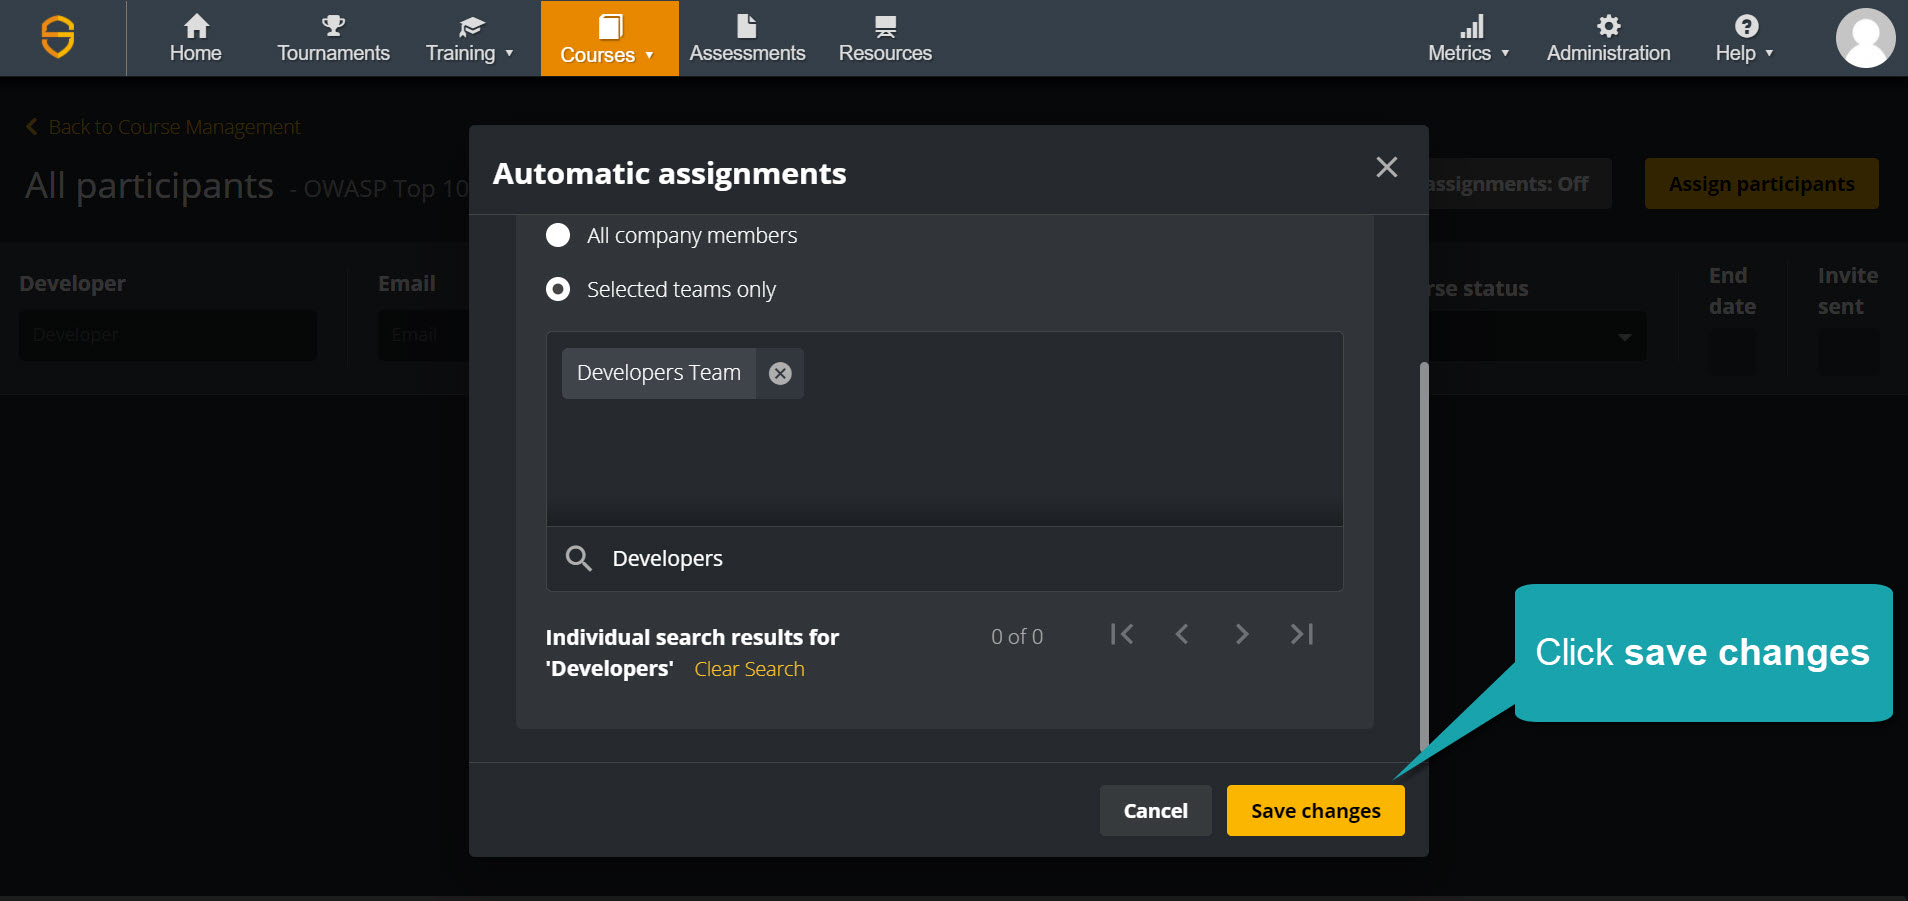The width and height of the screenshot is (1908, 901).
Task: Open Home from the nav bar
Action: click(196, 38)
